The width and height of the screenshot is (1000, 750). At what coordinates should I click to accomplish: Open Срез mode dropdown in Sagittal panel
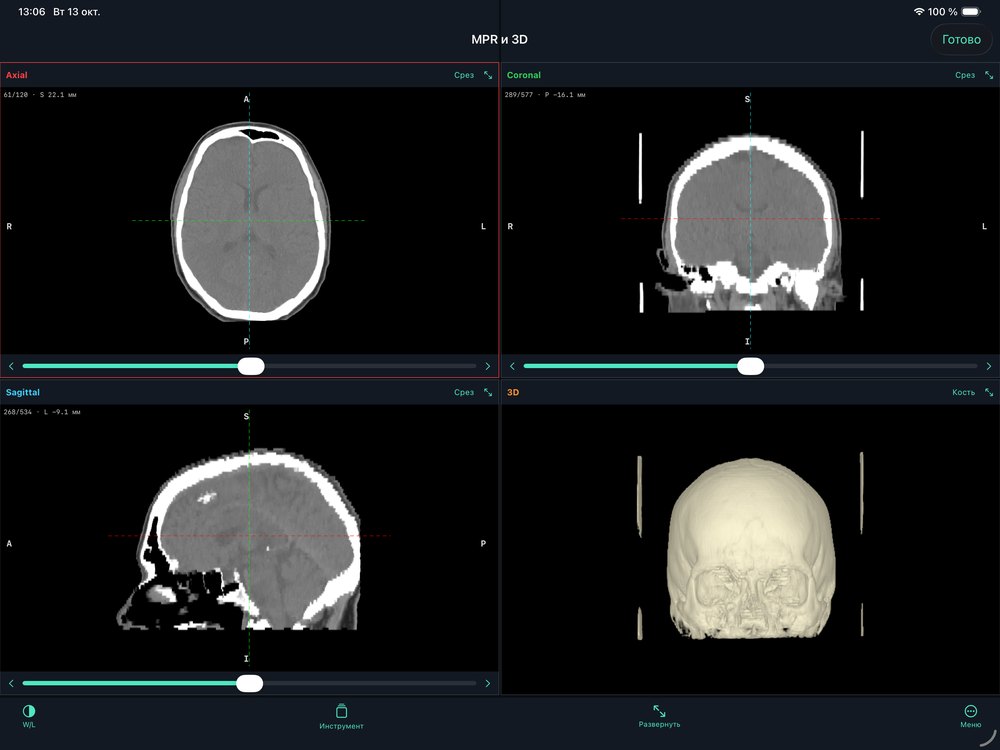coord(464,392)
